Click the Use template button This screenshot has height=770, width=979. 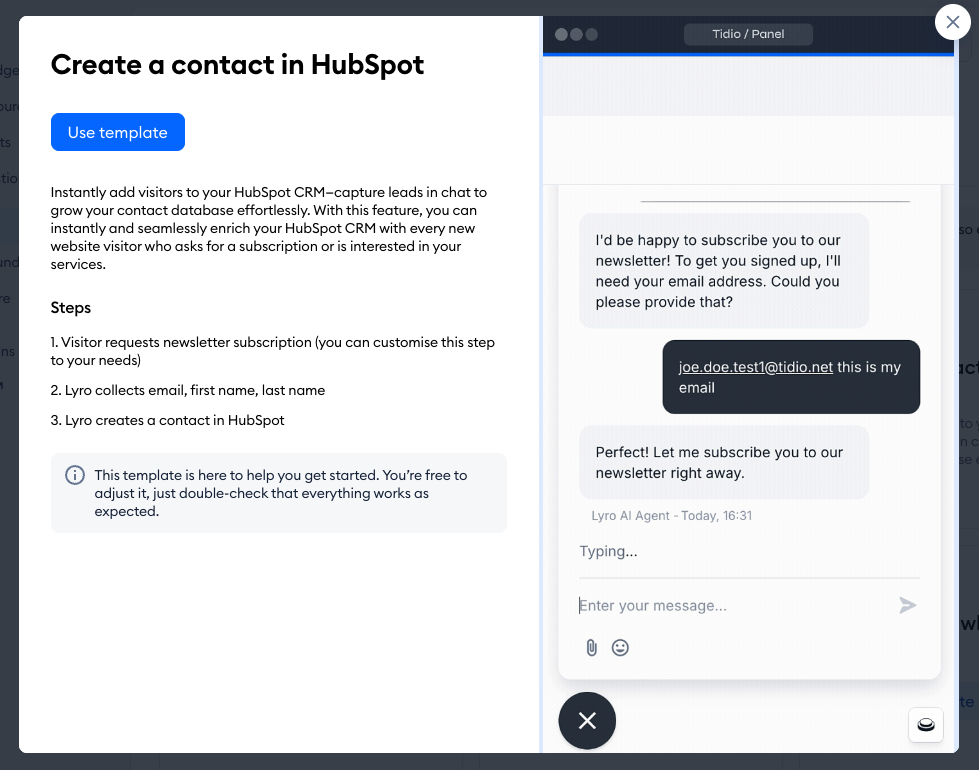click(x=118, y=132)
